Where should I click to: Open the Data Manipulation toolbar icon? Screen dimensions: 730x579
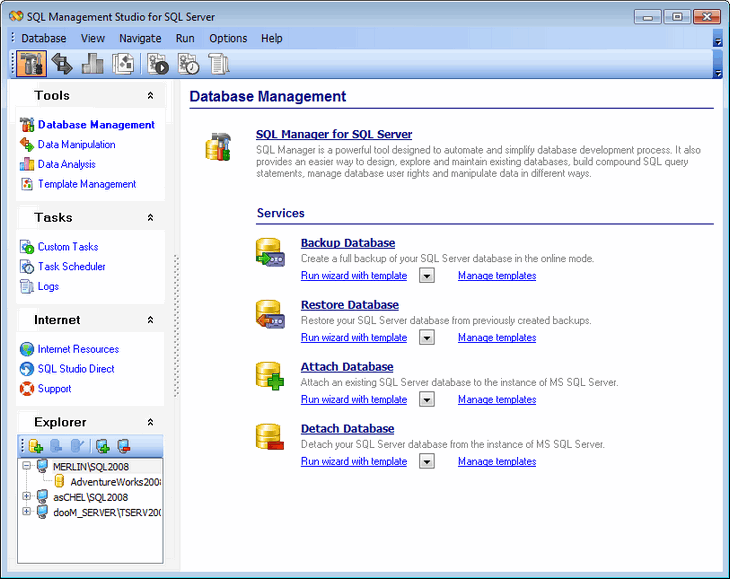click(x=62, y=64)
